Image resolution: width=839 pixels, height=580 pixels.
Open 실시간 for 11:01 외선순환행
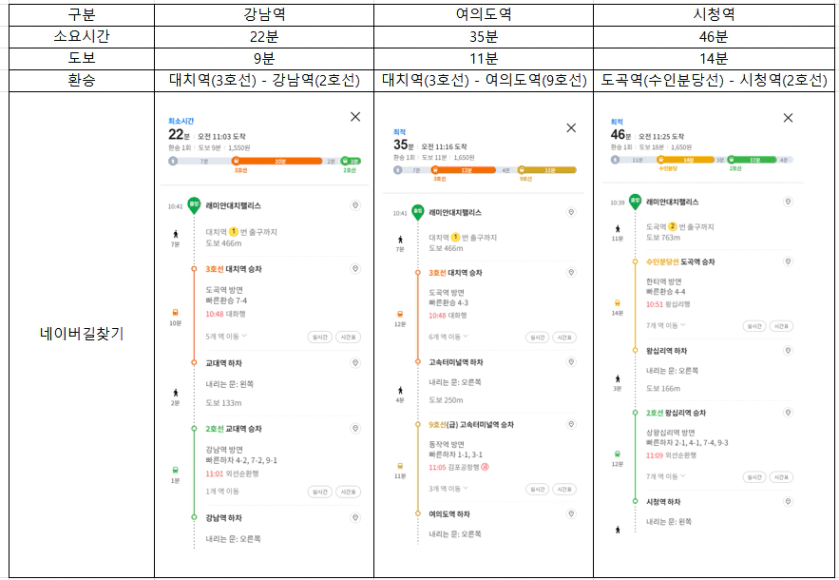[320, 492]
